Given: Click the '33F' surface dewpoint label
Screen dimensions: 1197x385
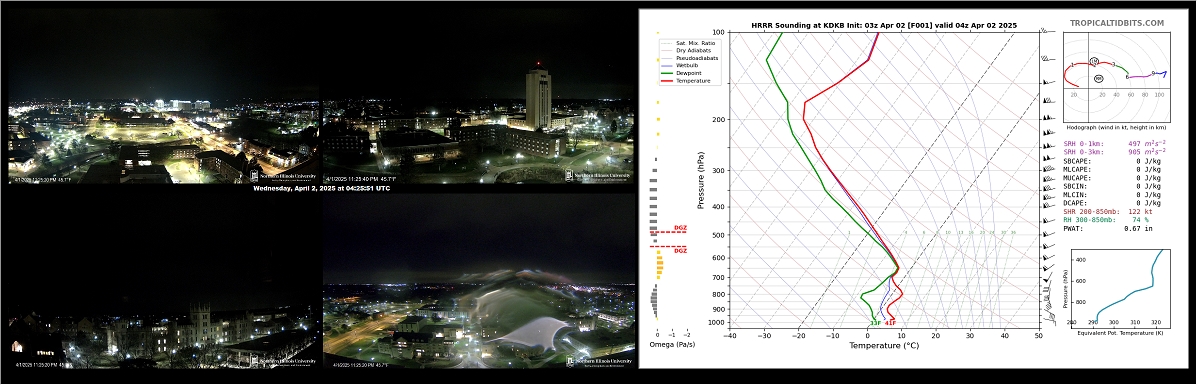Looking at the screenshot, I should tap(875, 323).
